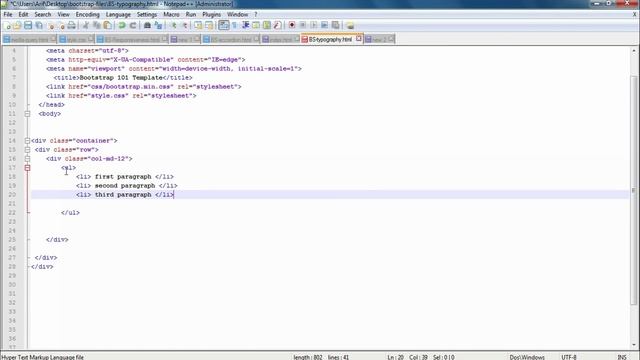Toggle INS insert mode in status bar

[x=622, y=357]
